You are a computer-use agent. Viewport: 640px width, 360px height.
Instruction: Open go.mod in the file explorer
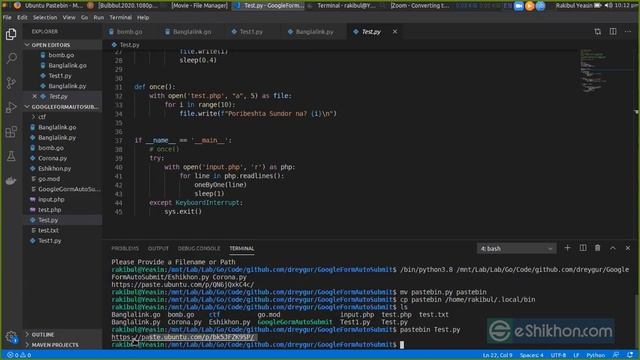coord(49,179)
